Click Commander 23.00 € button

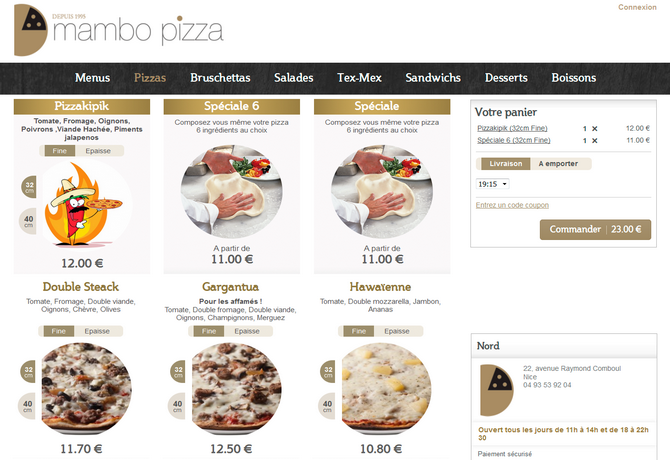click(595, 230)
